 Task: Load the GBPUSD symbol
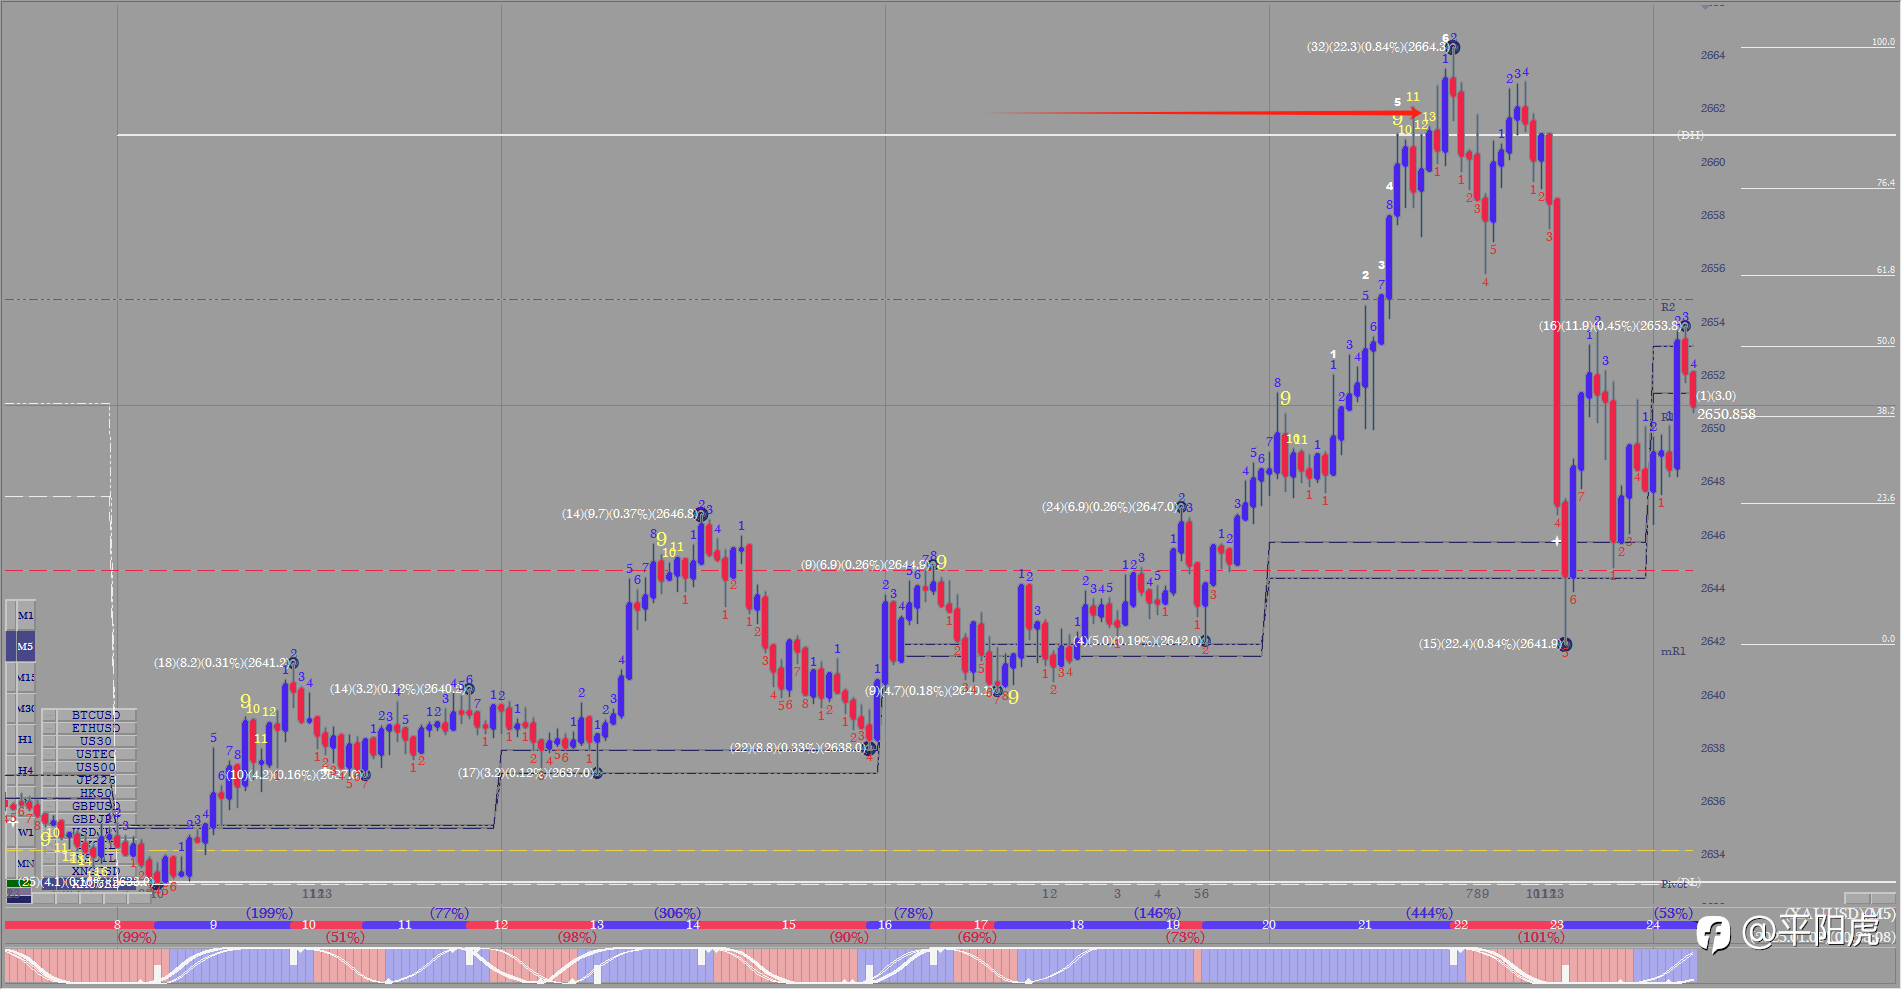[95, 806]
